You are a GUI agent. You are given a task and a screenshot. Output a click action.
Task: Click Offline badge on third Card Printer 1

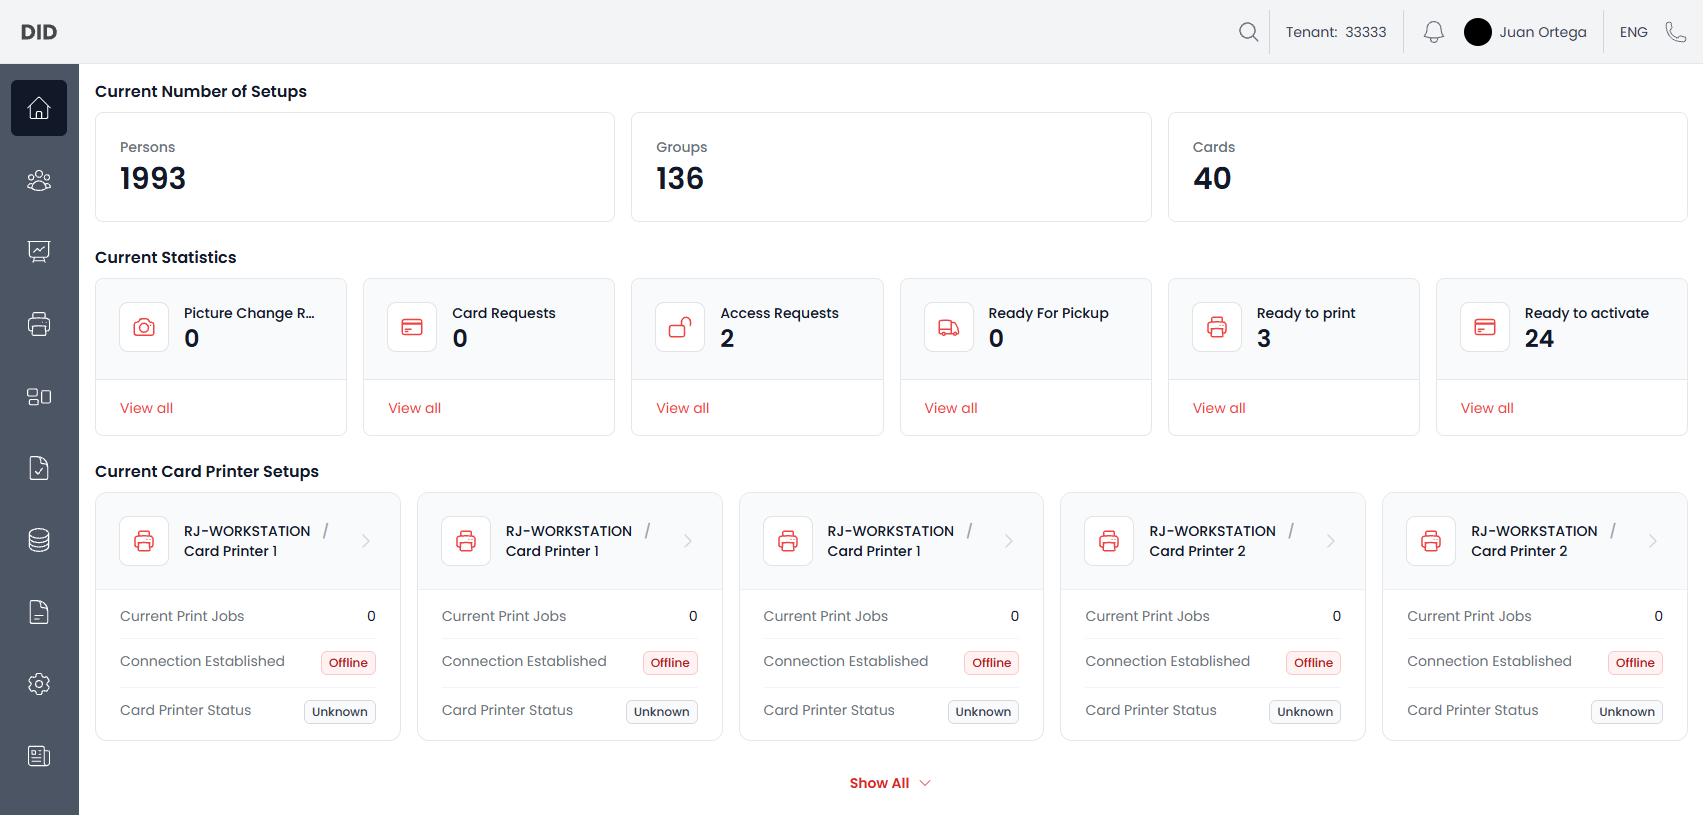tap(992, 663)
